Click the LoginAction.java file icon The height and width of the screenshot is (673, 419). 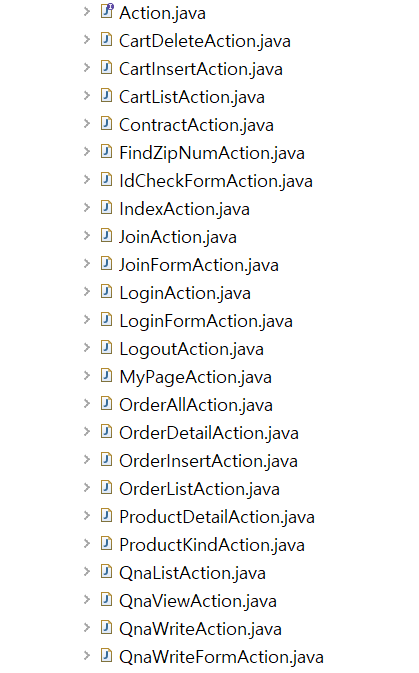[106, 291]
